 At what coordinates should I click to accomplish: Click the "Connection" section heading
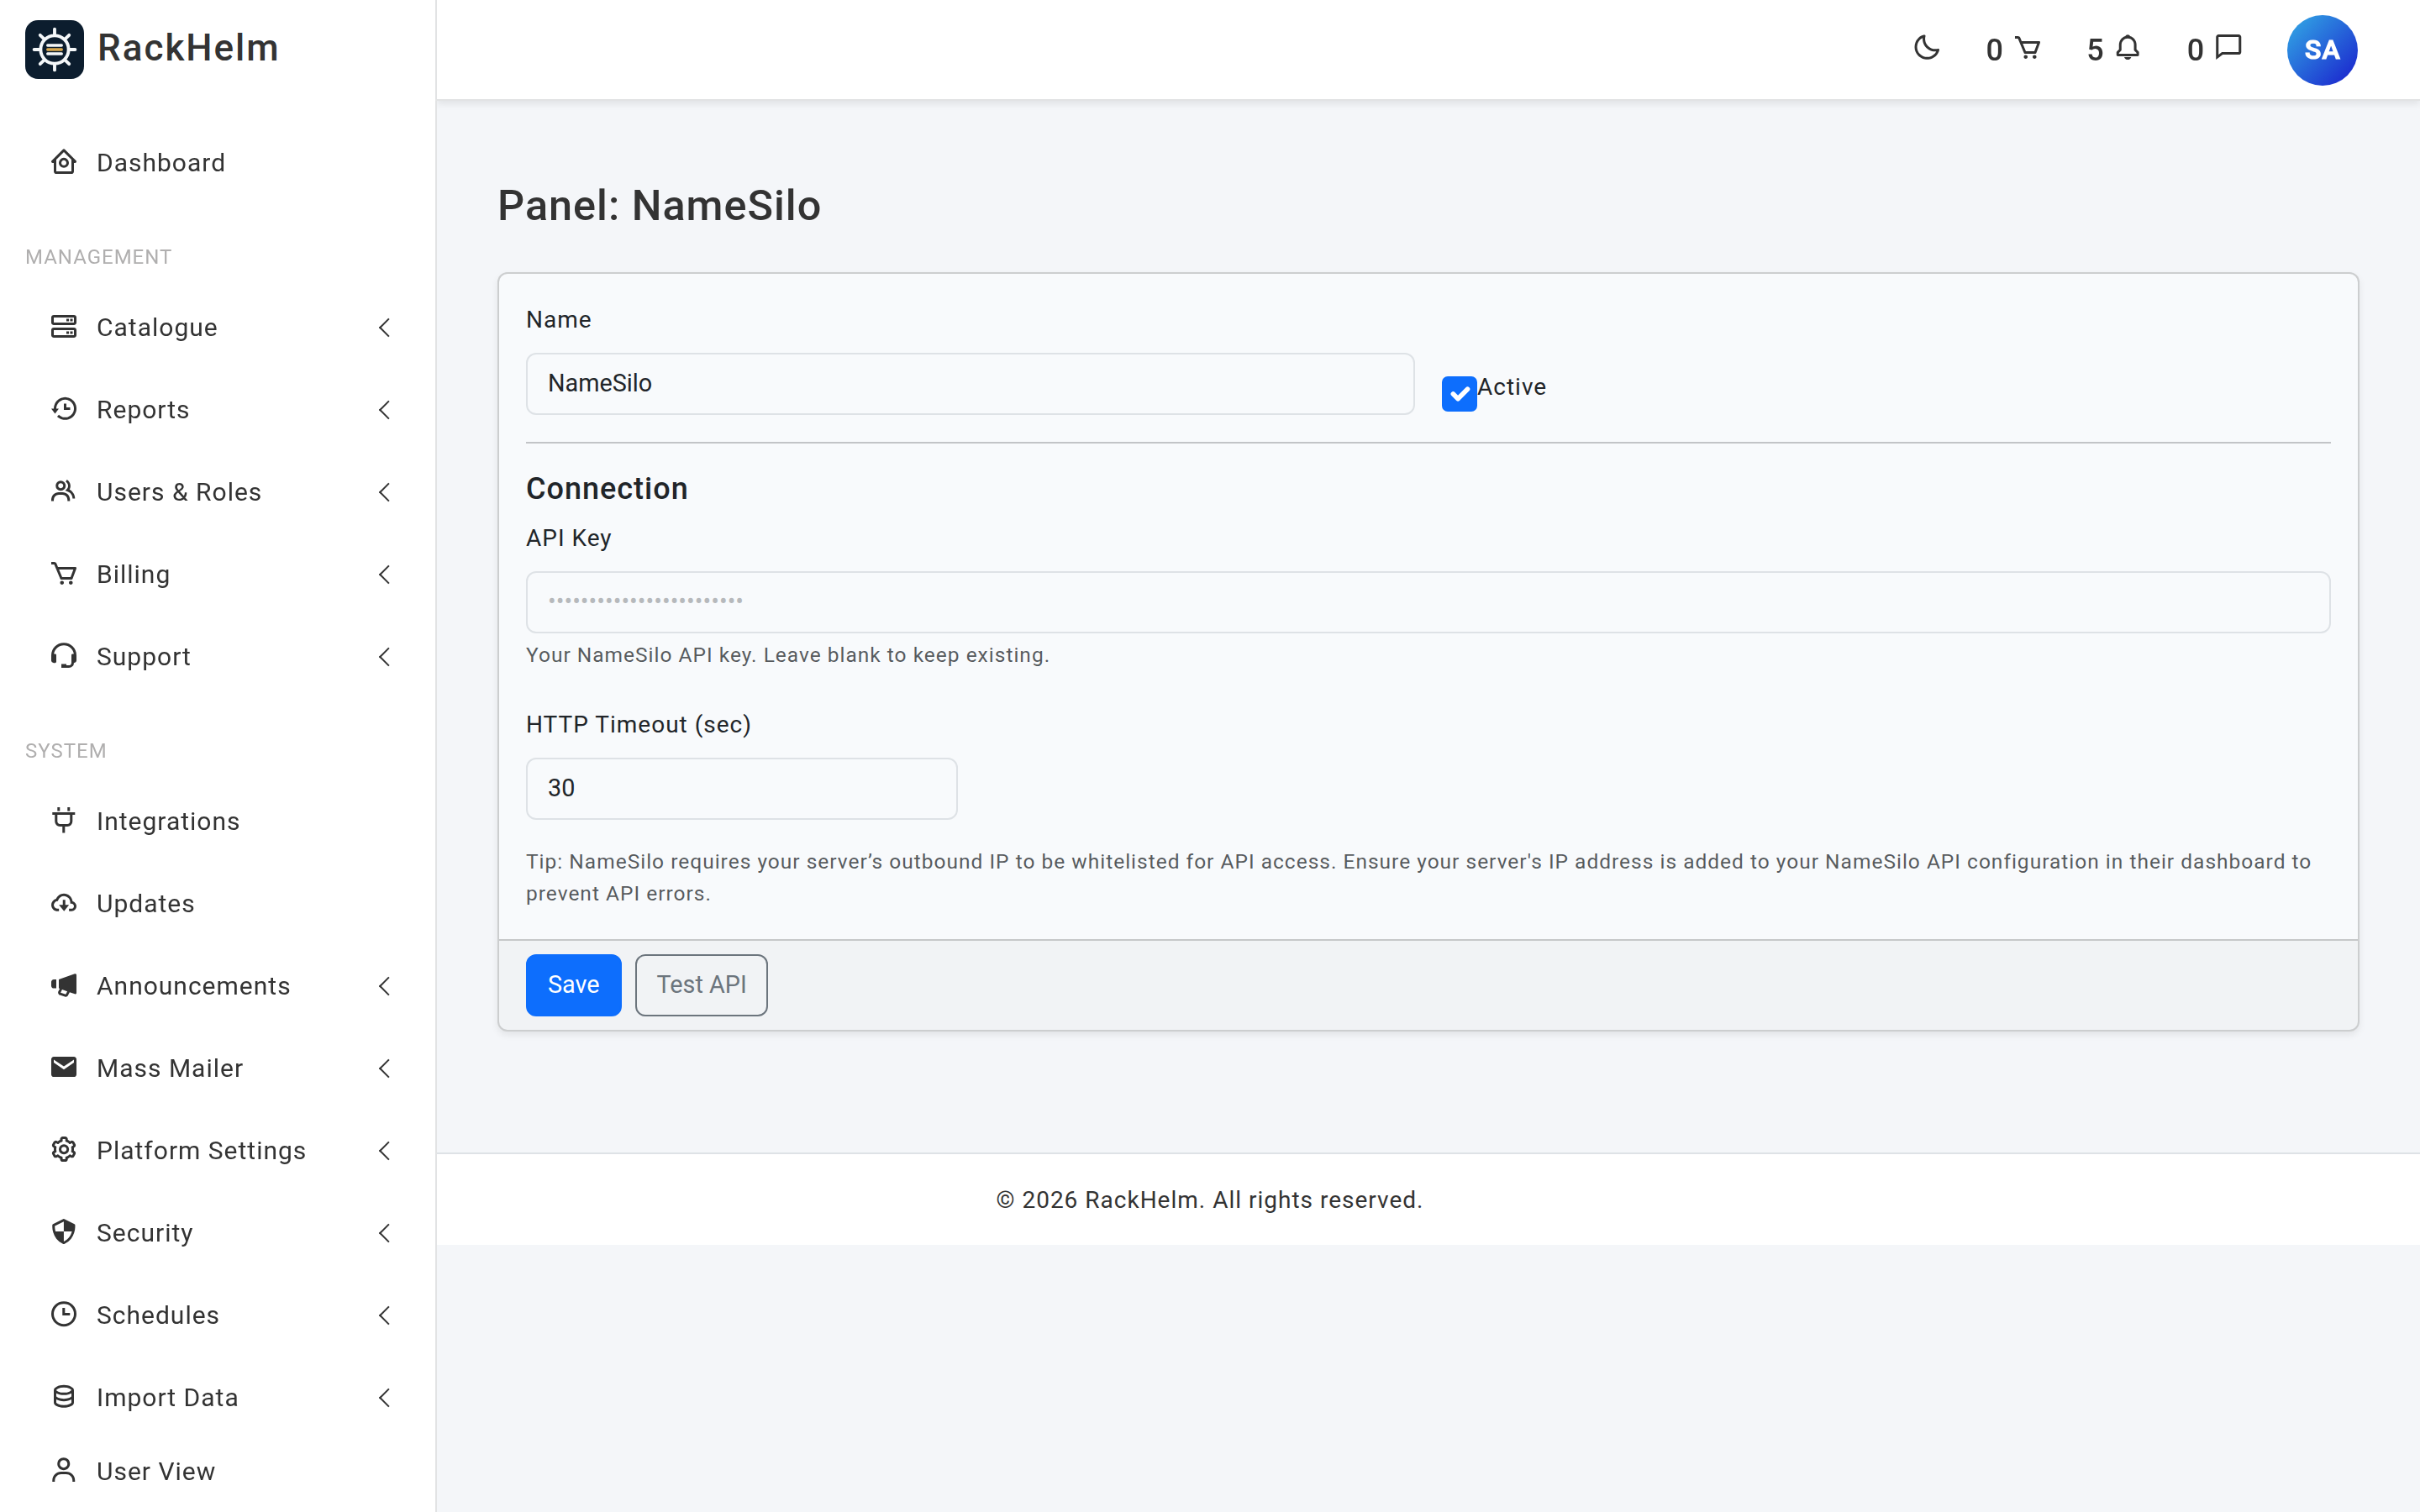click(607, 488)
